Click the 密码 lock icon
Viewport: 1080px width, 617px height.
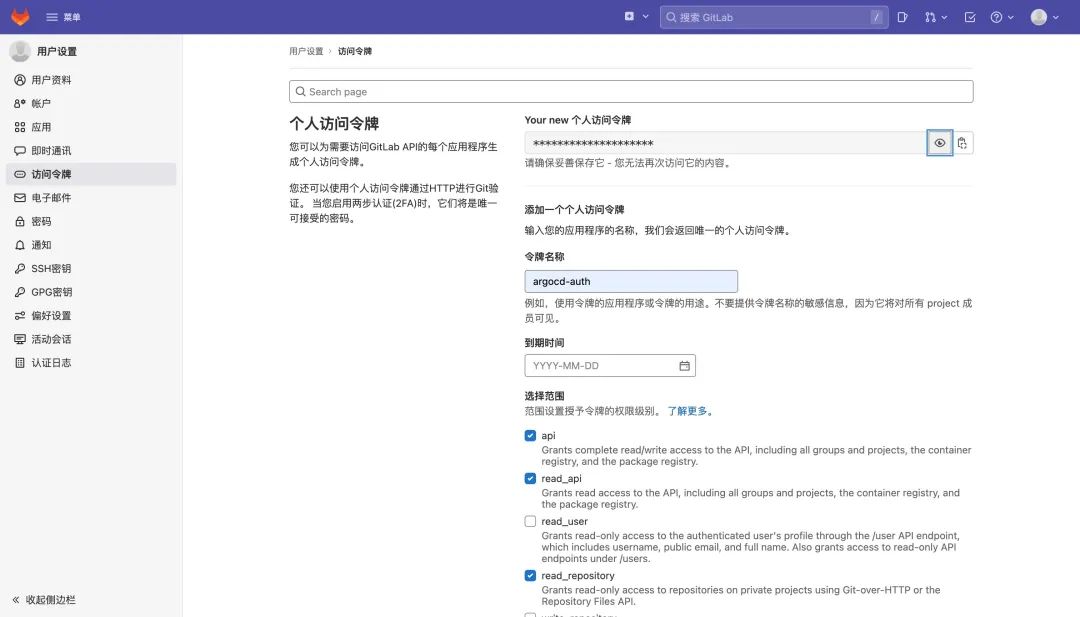tap(20, 221)
